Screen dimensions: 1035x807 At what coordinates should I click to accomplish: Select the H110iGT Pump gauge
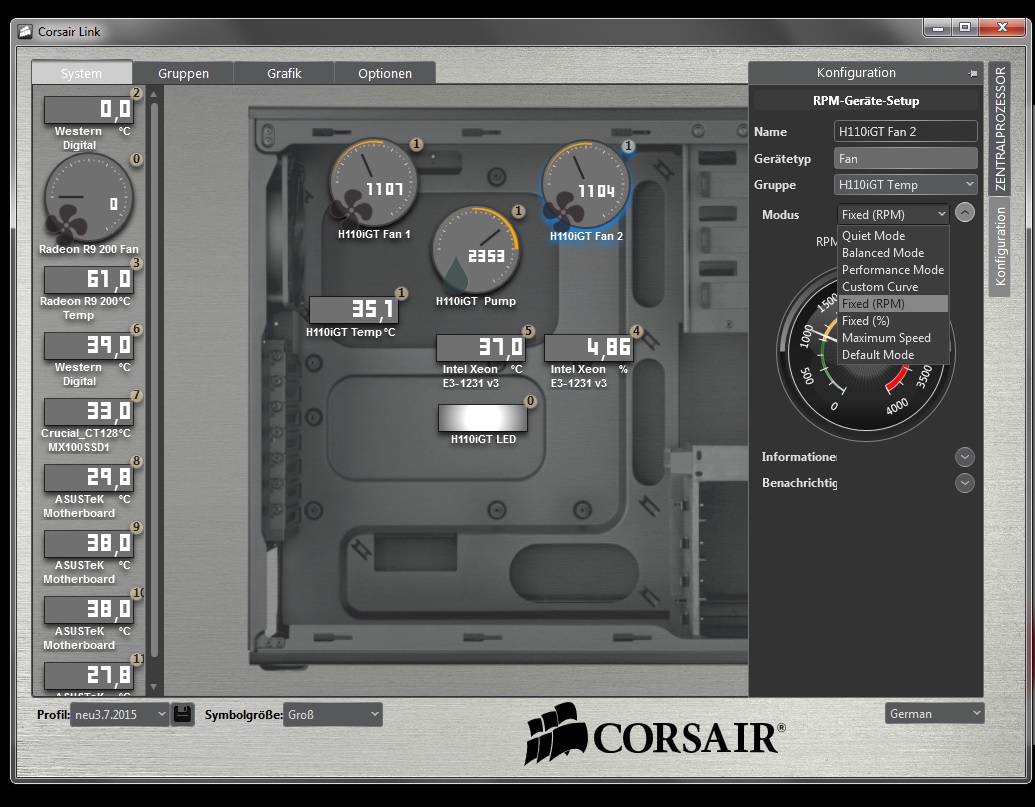coord(476,250)
